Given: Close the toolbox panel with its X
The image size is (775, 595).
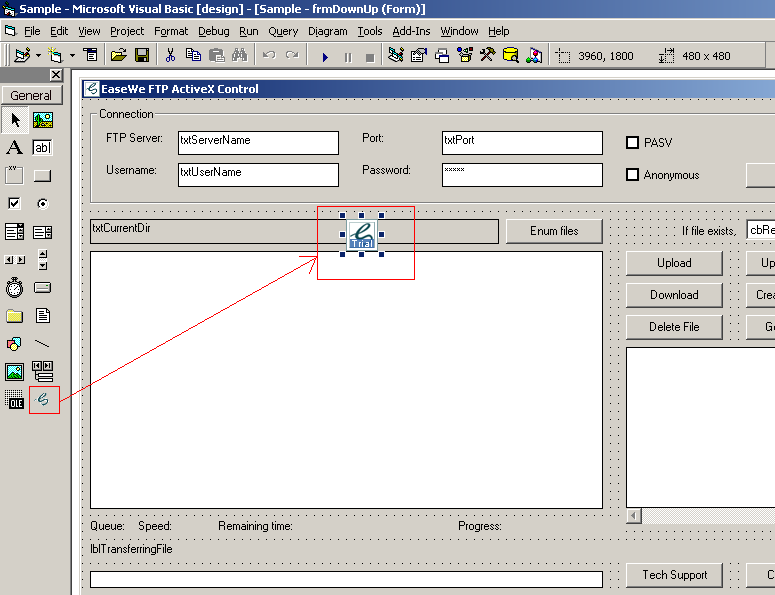Looking at the screenshot, I should point(56,75).
